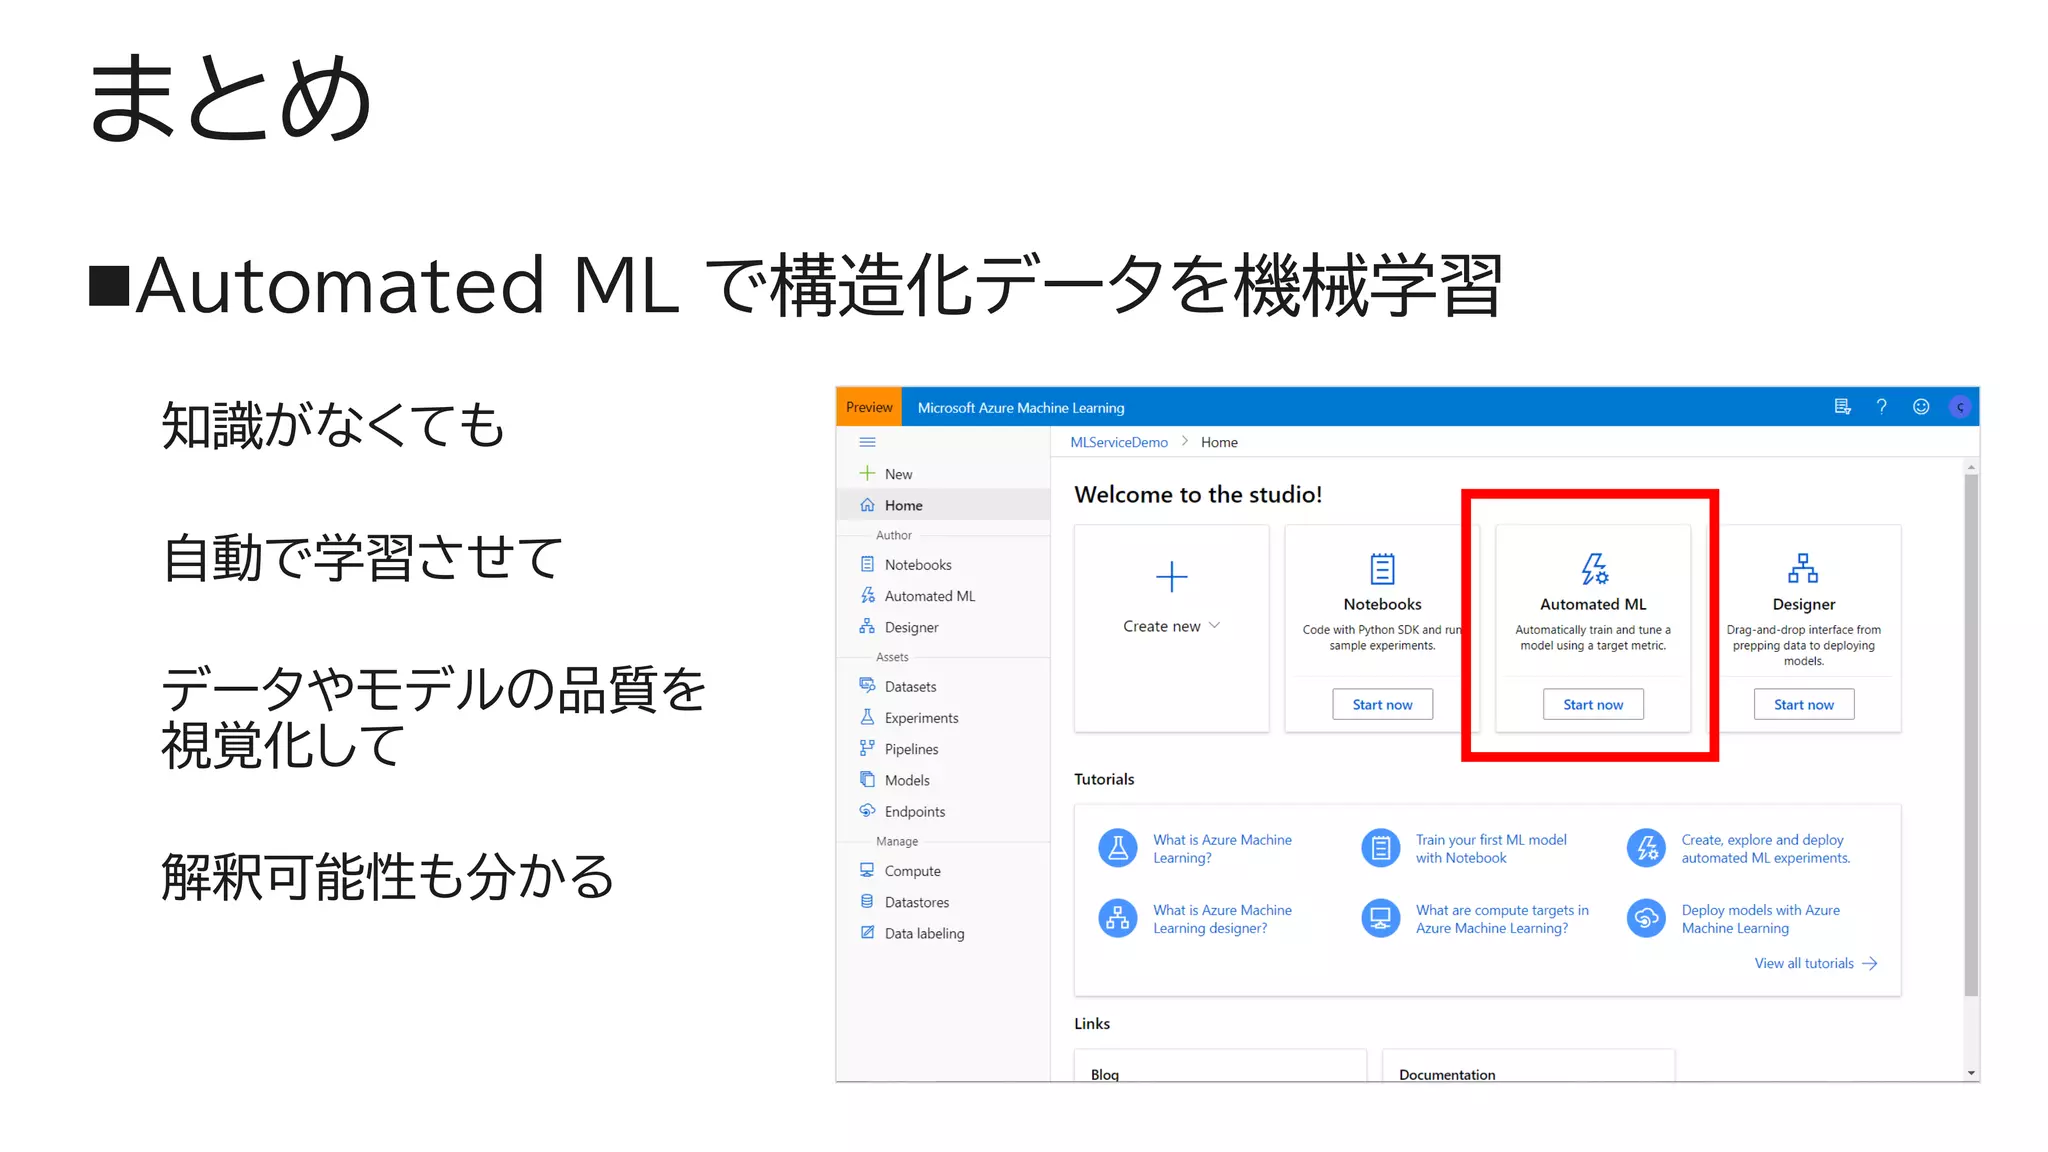
Task: Open Create, explore and deploy automated ML link
Action: click(x=1765, y=848)
